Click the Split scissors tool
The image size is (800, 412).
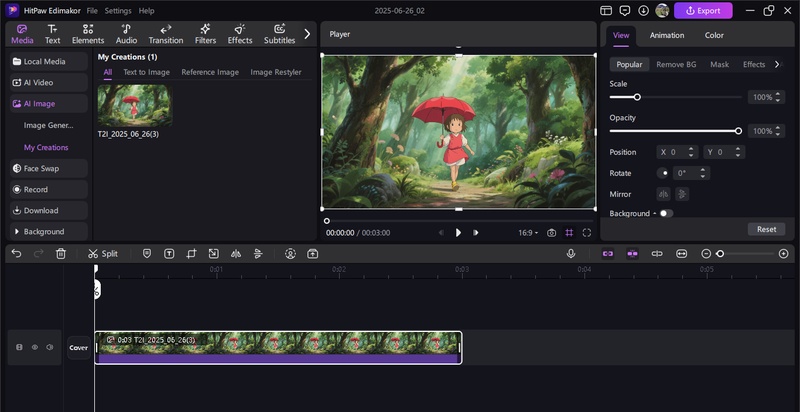[102, 254]
